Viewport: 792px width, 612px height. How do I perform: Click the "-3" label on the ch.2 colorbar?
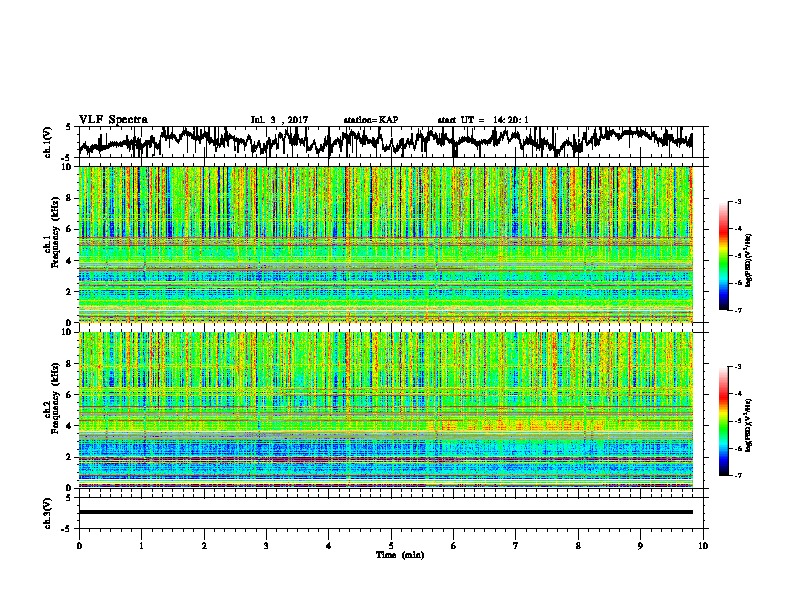pyautogui.click(x=738, y=367)
